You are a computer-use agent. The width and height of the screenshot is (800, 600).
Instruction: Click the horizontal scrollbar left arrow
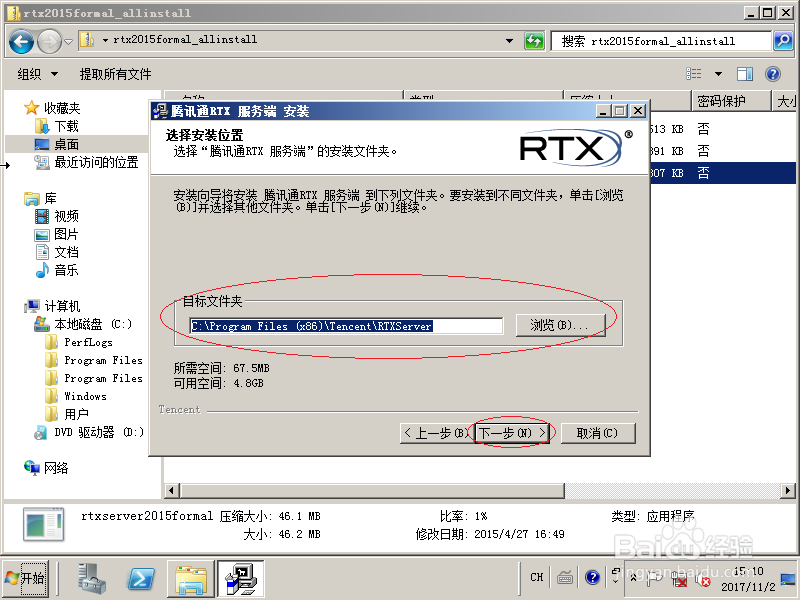tap(171, 490)
